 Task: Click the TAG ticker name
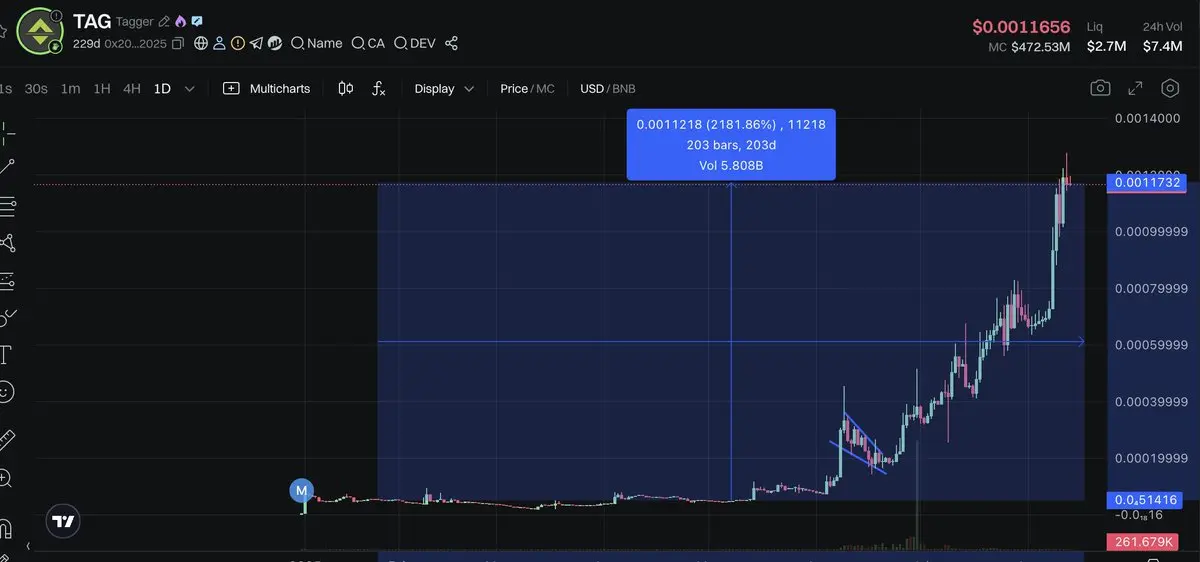[92, 21]
